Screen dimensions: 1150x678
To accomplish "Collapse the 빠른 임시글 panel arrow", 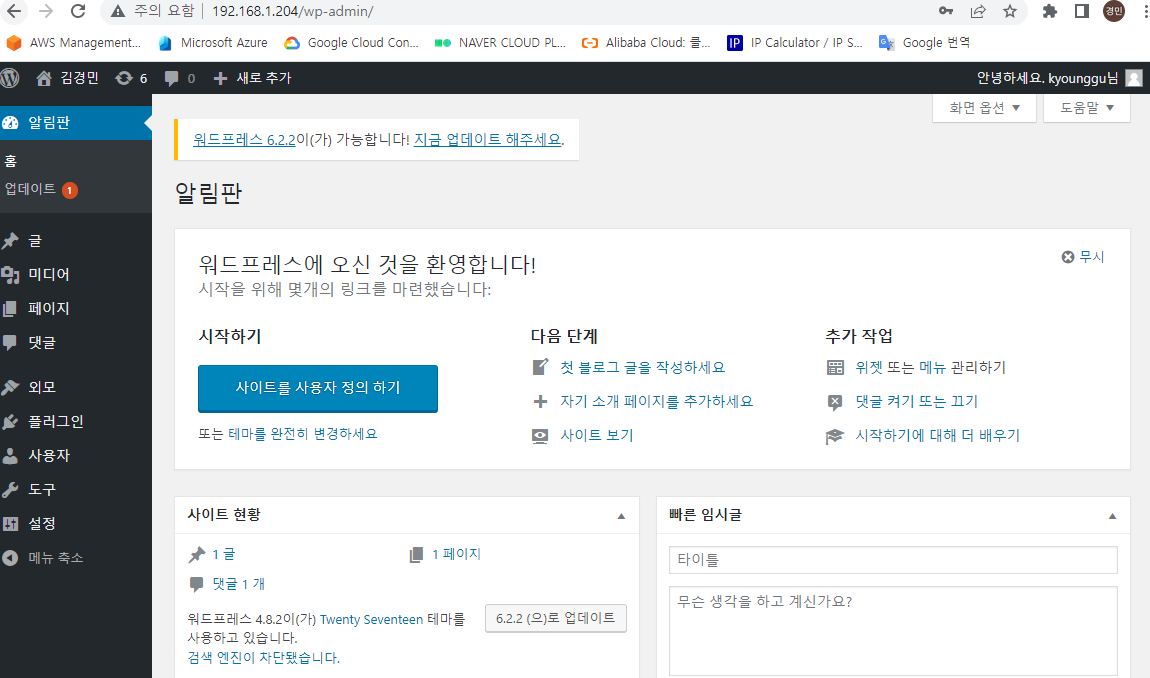I will pyautogui.click(x=1113, y=516).
